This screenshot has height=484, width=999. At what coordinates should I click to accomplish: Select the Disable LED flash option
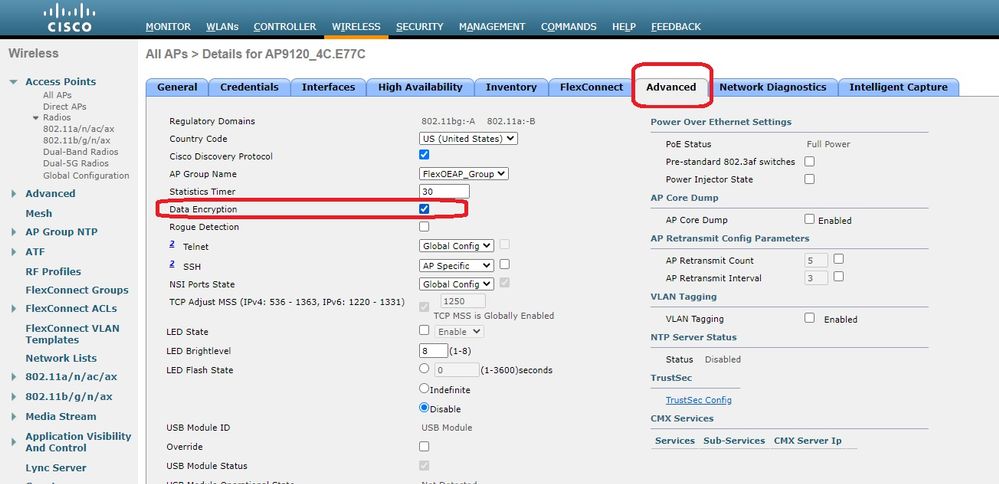(x=424, y=408)
